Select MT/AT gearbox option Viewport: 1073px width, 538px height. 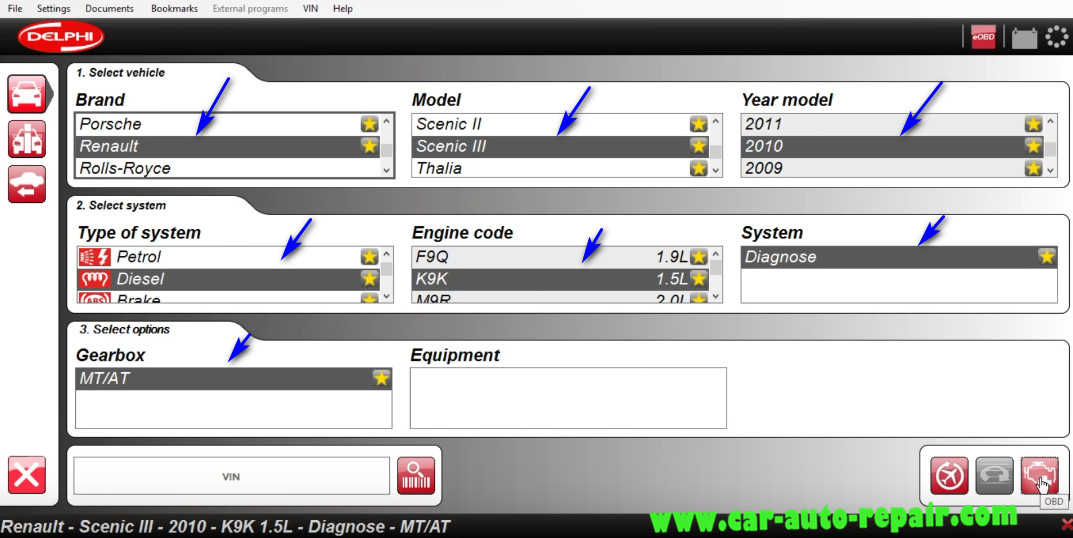tap(233, 378)
